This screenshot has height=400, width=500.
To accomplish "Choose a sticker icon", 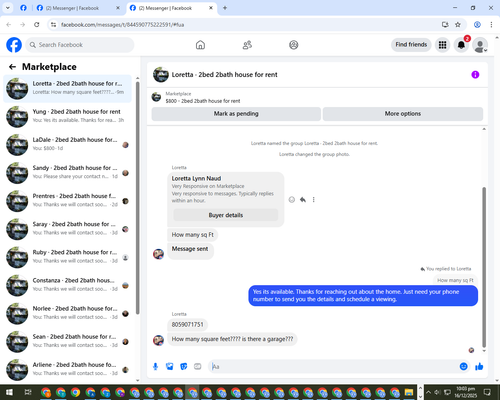I will pyautogui.click(x=184, y=367).
